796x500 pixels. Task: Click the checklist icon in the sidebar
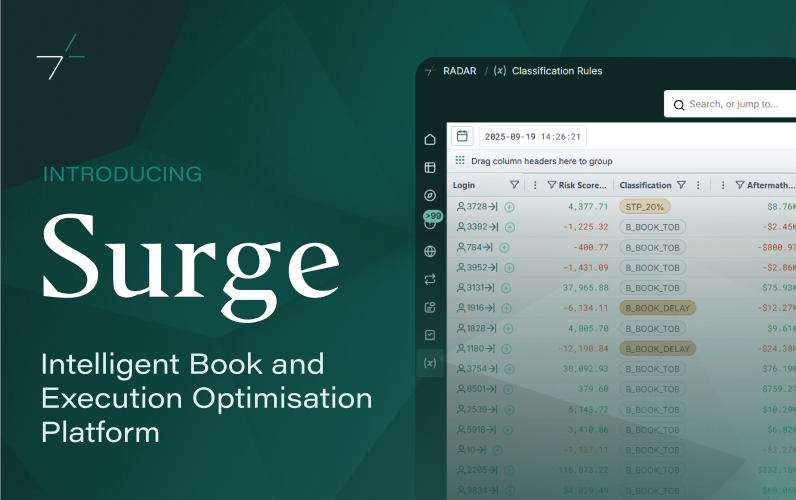click(430, 335)
